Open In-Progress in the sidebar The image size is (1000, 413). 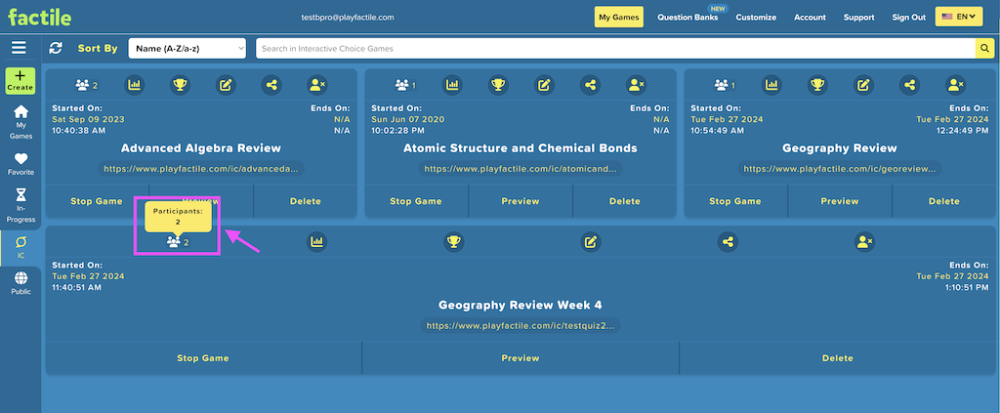(x=20, y=205)
